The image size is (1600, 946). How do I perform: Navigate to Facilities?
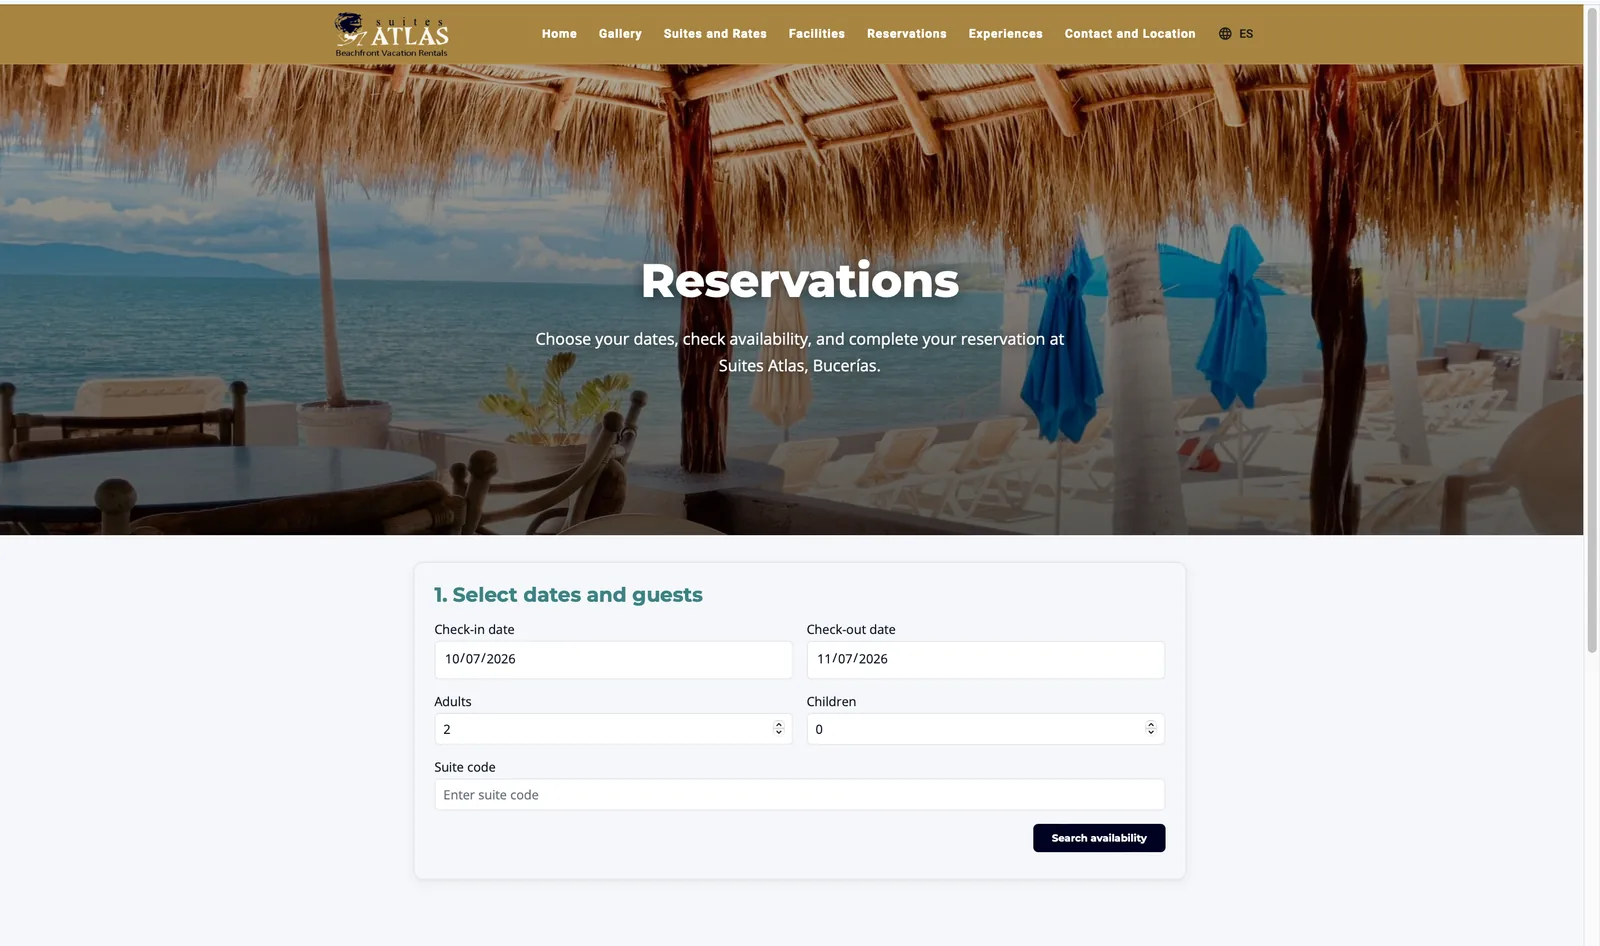point(816,34)
